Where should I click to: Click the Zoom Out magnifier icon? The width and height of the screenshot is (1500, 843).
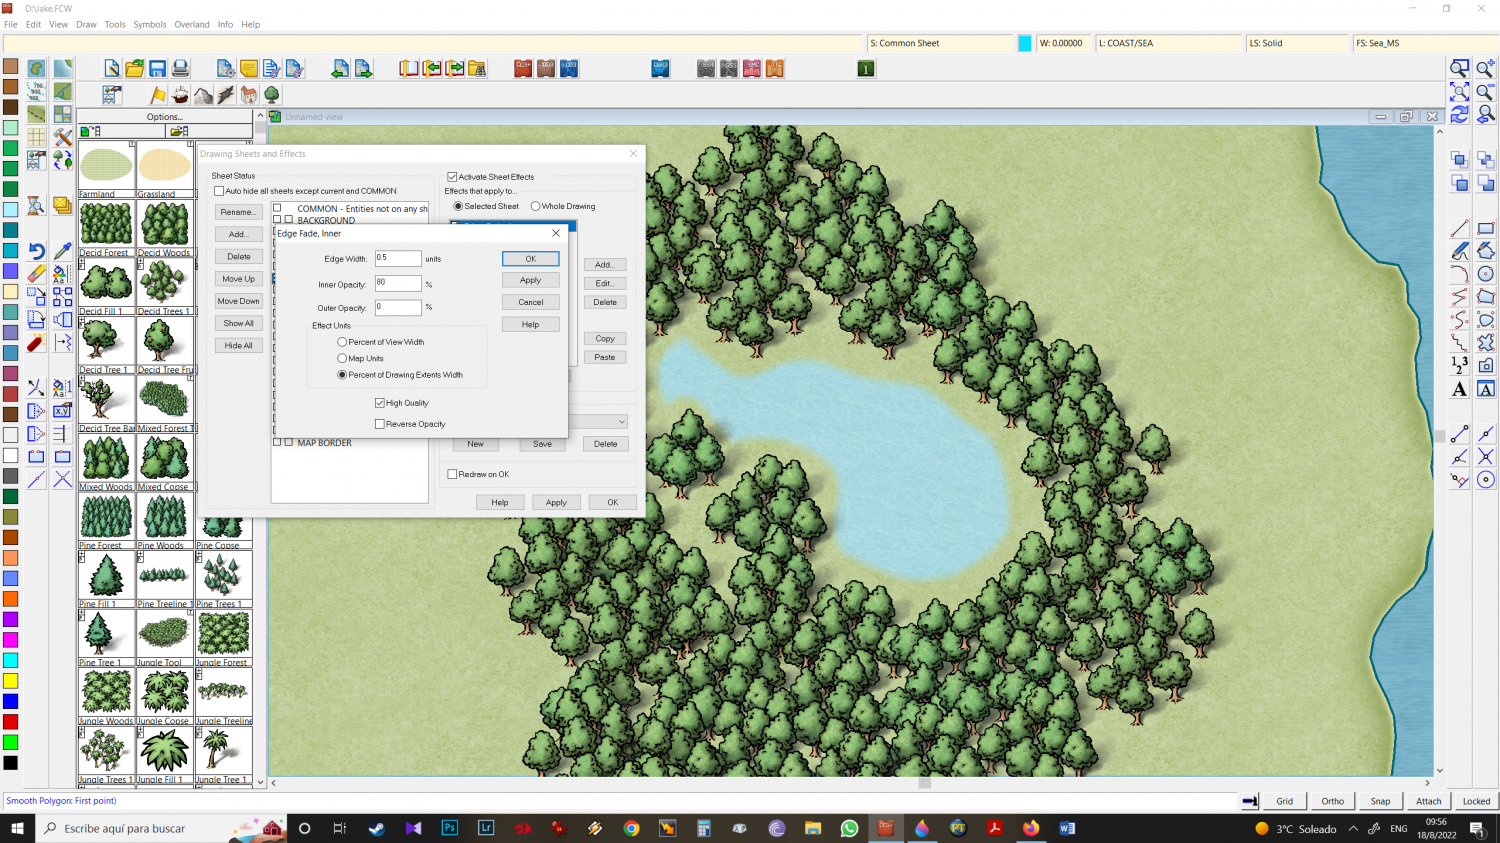(1485, 92)
